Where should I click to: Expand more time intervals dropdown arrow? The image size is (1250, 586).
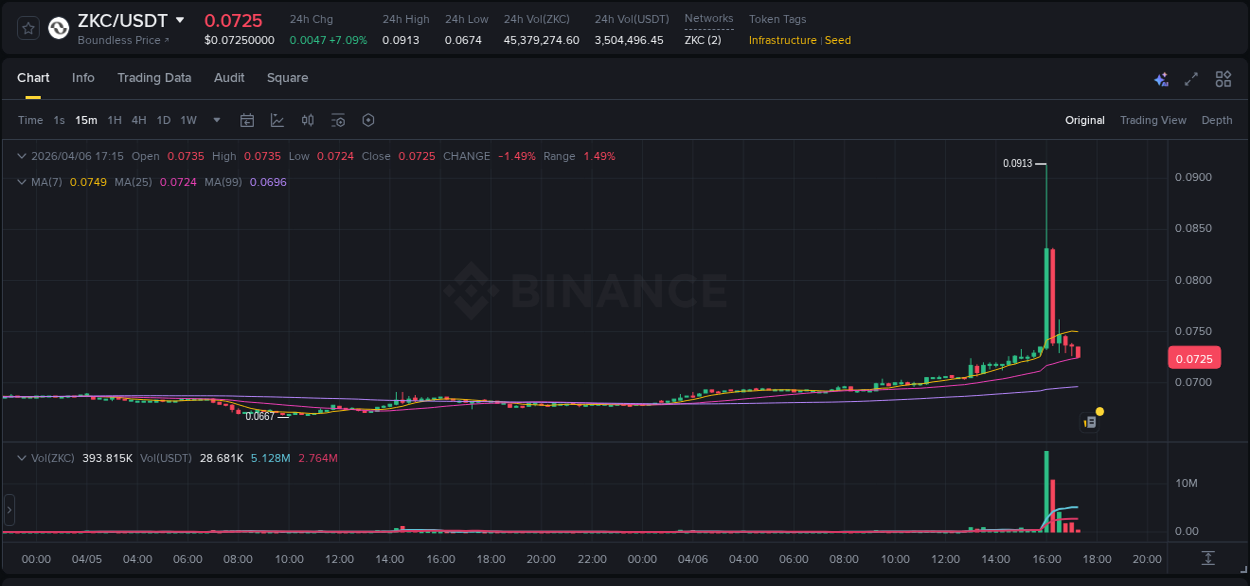(217, 120)
